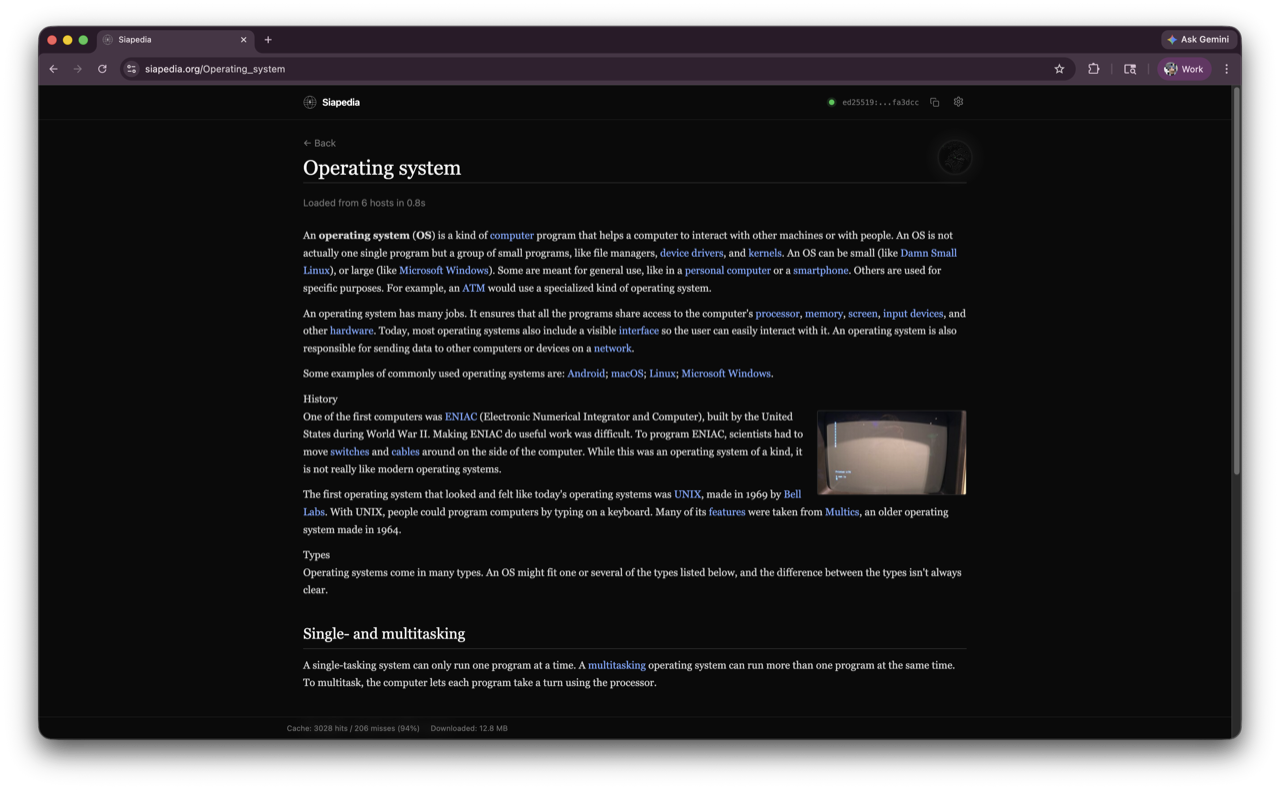
Task: Open the device drivers link
Action: tap(691, 253)
